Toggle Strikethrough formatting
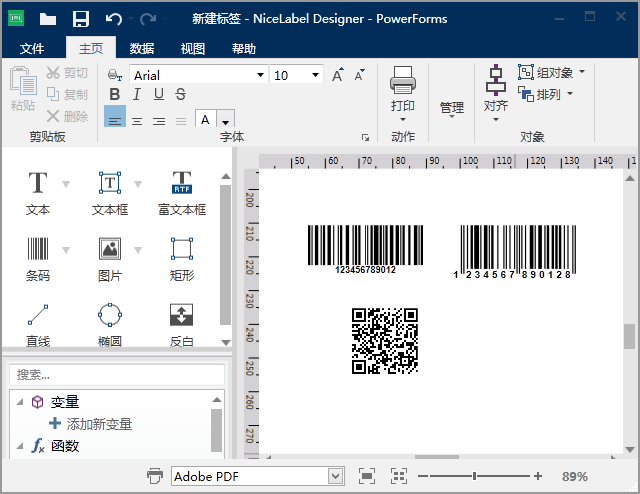 pyautogui.click(x=180, y=94)
